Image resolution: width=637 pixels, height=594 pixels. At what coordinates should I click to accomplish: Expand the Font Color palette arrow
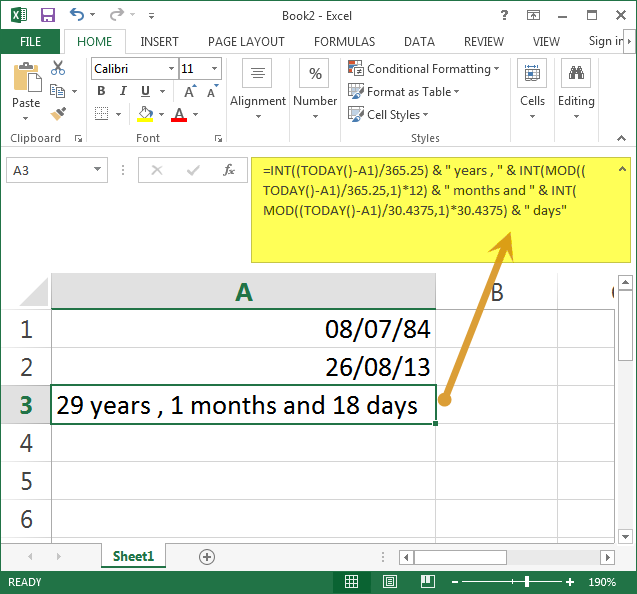point(195,115)
